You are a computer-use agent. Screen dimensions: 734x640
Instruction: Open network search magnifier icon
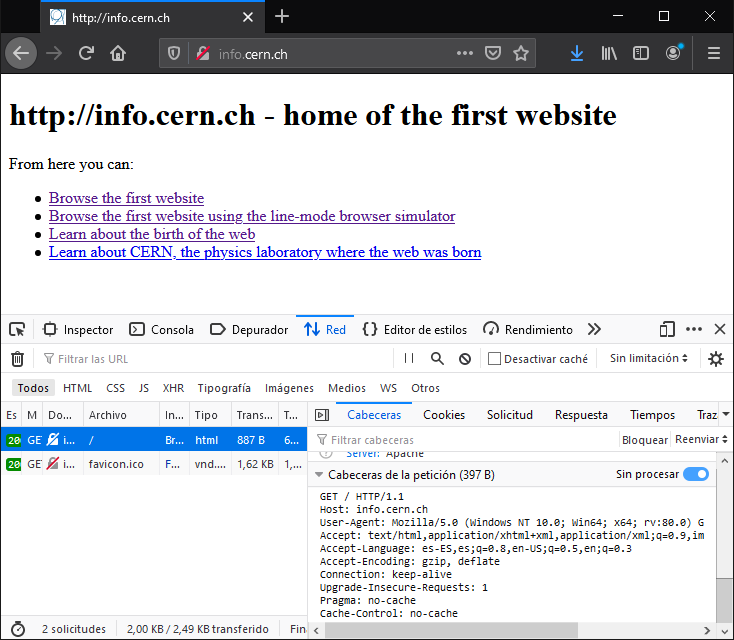[437, 359]
